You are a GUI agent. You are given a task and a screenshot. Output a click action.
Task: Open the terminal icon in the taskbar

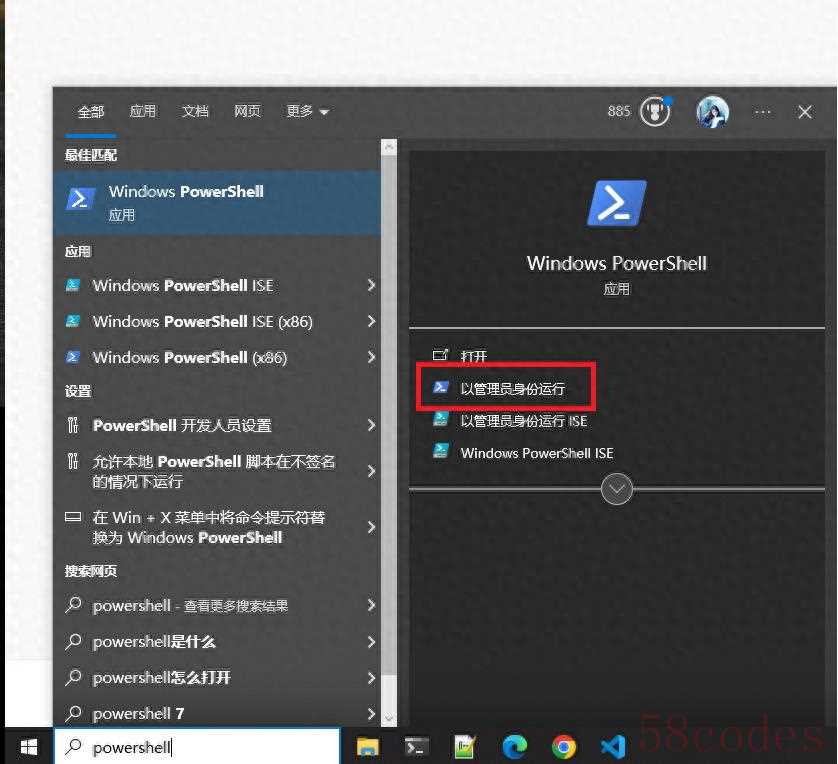click(416, 746)
